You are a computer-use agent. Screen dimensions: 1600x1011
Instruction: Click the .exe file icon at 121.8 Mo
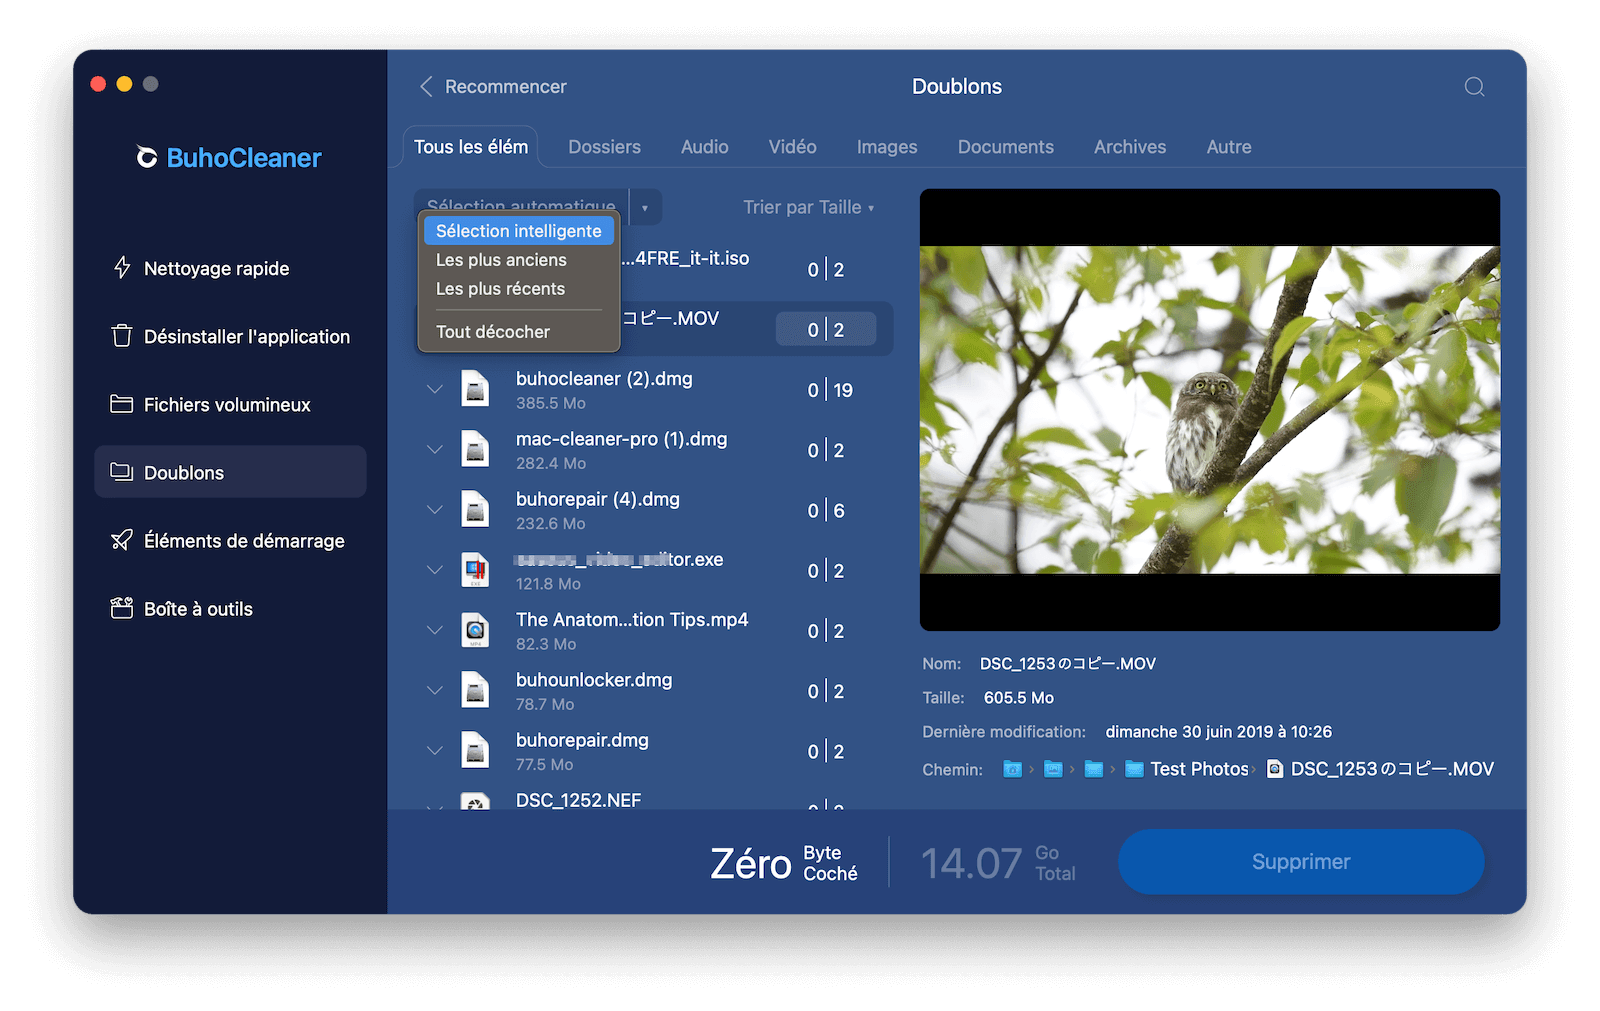[x=475, y=570]
